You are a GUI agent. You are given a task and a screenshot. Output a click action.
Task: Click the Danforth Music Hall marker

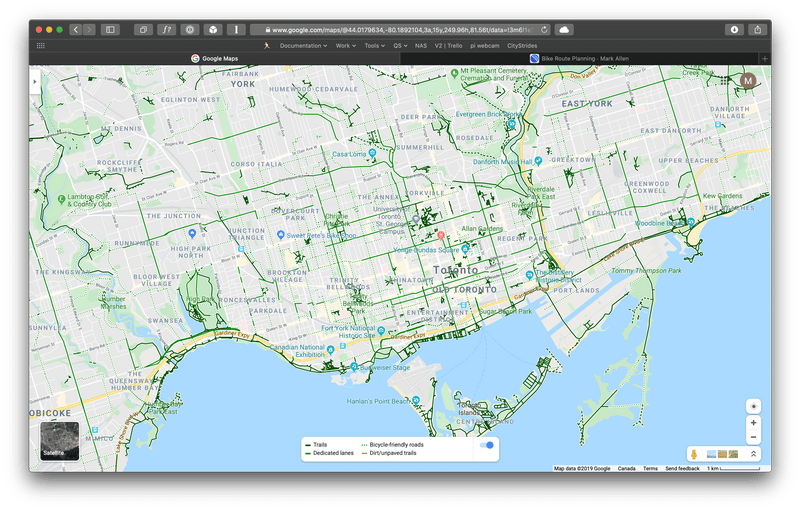pyautogui.click(x=538, y=161)
